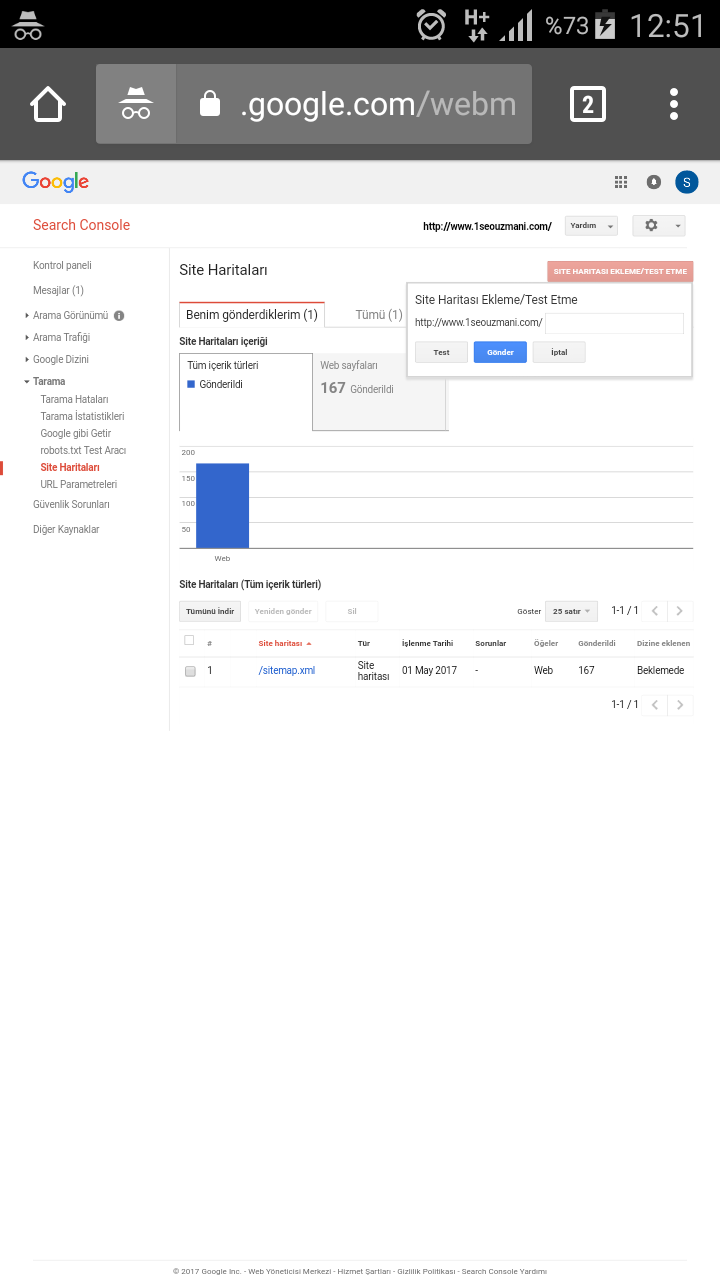Screen dimensions: 720x1280
Task: Open Google gibi Getir
Action: pyautogui.click(x=76, y=434)
